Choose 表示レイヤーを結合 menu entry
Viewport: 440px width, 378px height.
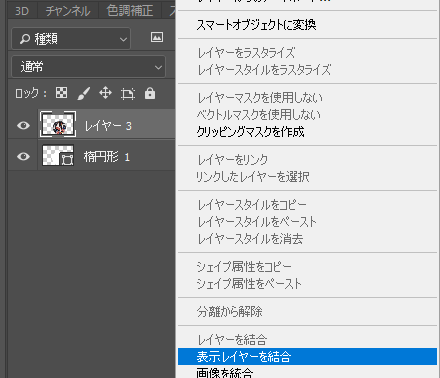click(307, 357)
